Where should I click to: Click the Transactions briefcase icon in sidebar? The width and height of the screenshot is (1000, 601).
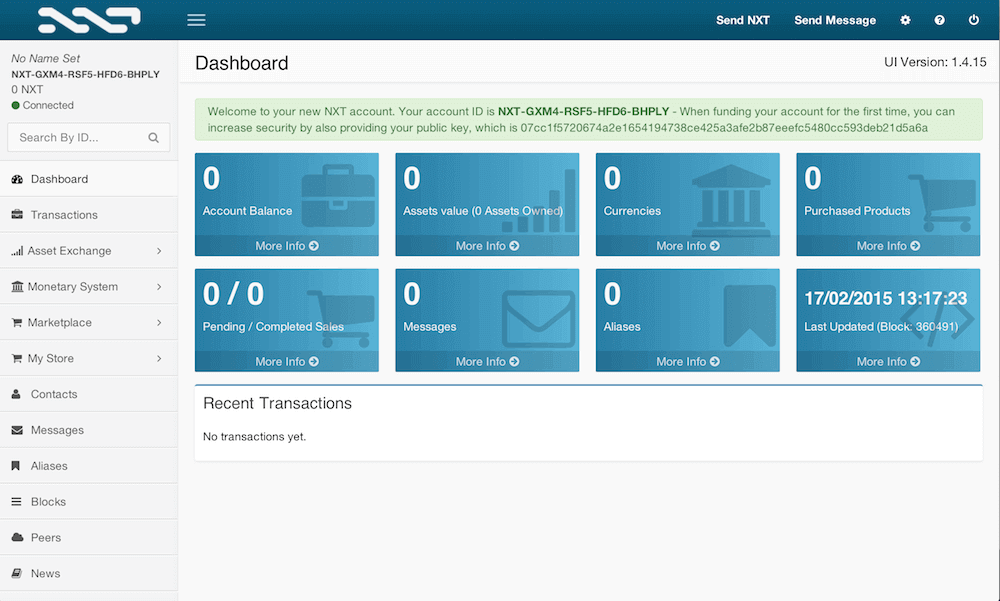pyautogui.click(x=17, y=214)
